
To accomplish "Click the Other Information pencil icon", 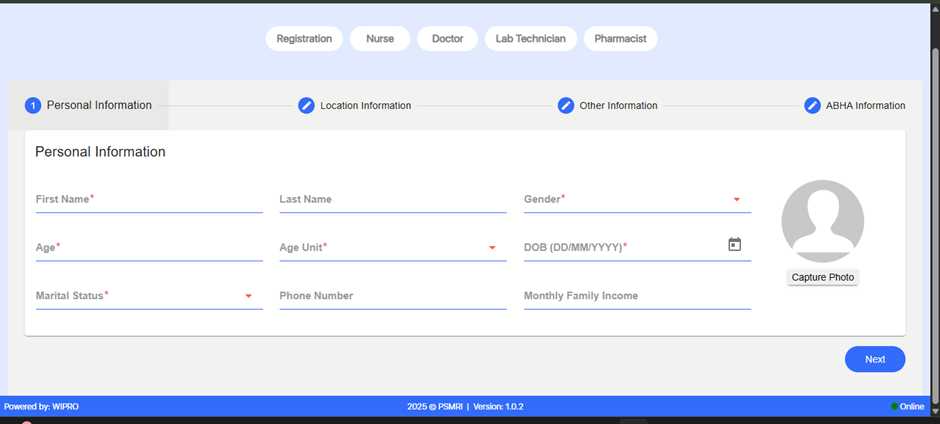I will tap(566, 105).
